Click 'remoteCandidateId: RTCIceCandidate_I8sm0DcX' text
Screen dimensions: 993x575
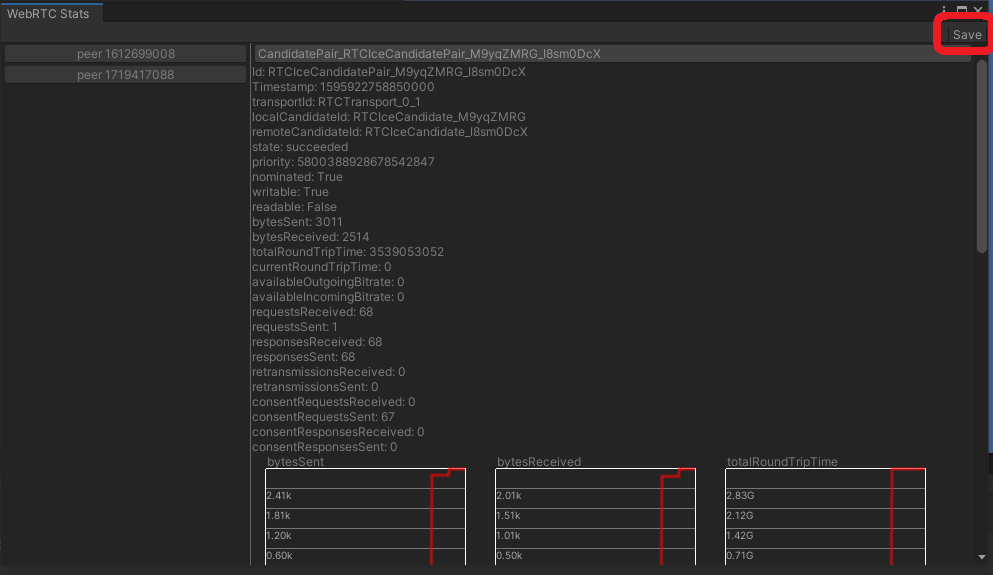tap(389, 132)
